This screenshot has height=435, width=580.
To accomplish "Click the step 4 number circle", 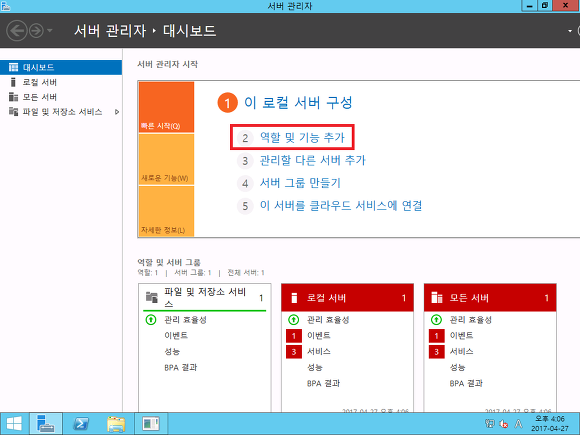I will click(245, 183).
